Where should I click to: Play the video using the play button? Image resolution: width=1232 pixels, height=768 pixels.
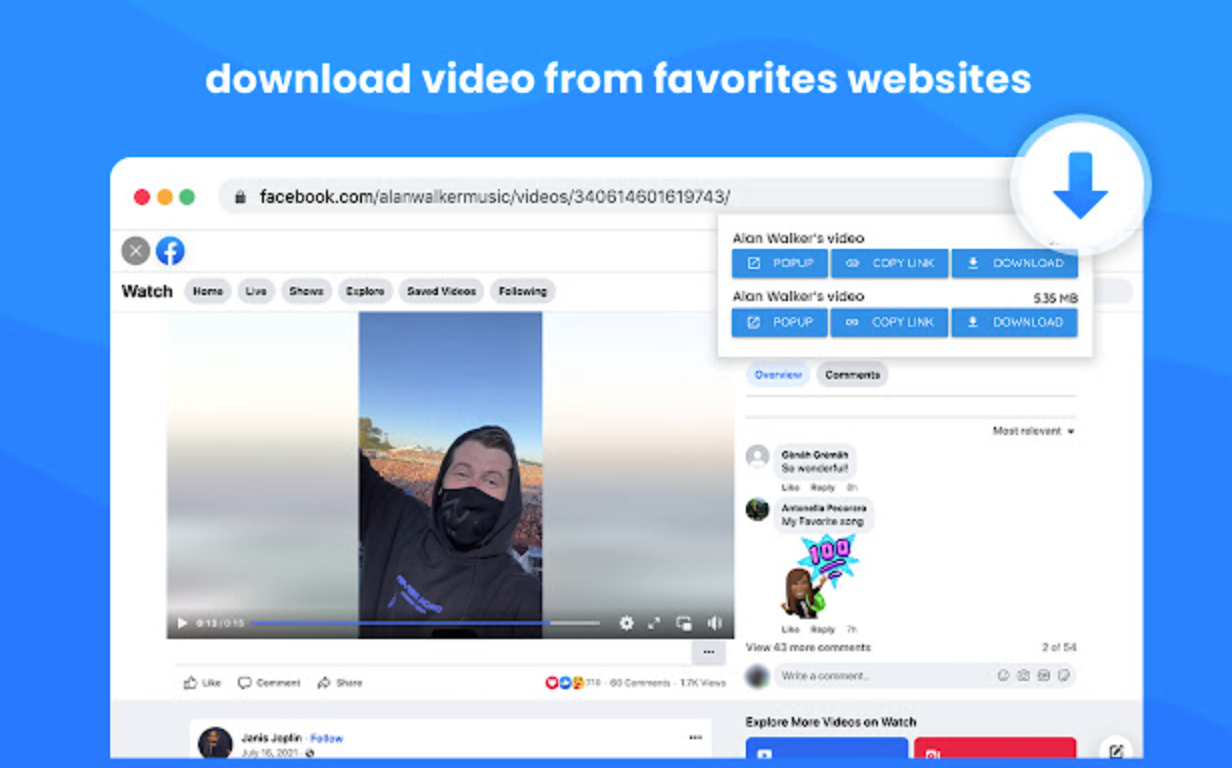click(x=182, y=623)
